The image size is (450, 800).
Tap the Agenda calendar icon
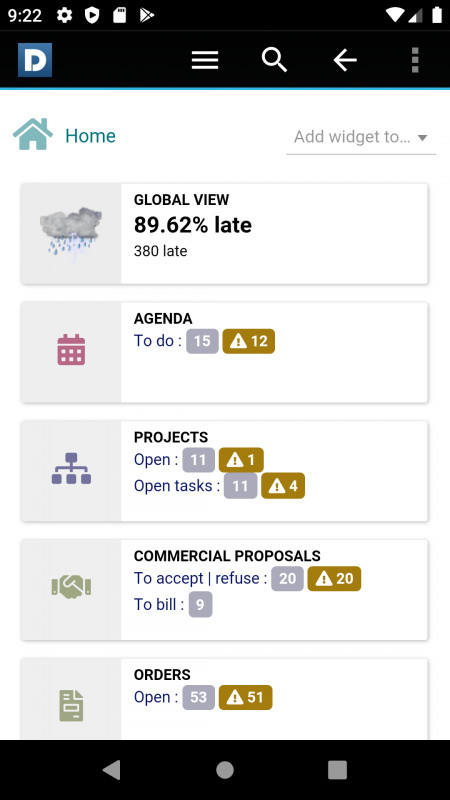[x=71, y=349]
